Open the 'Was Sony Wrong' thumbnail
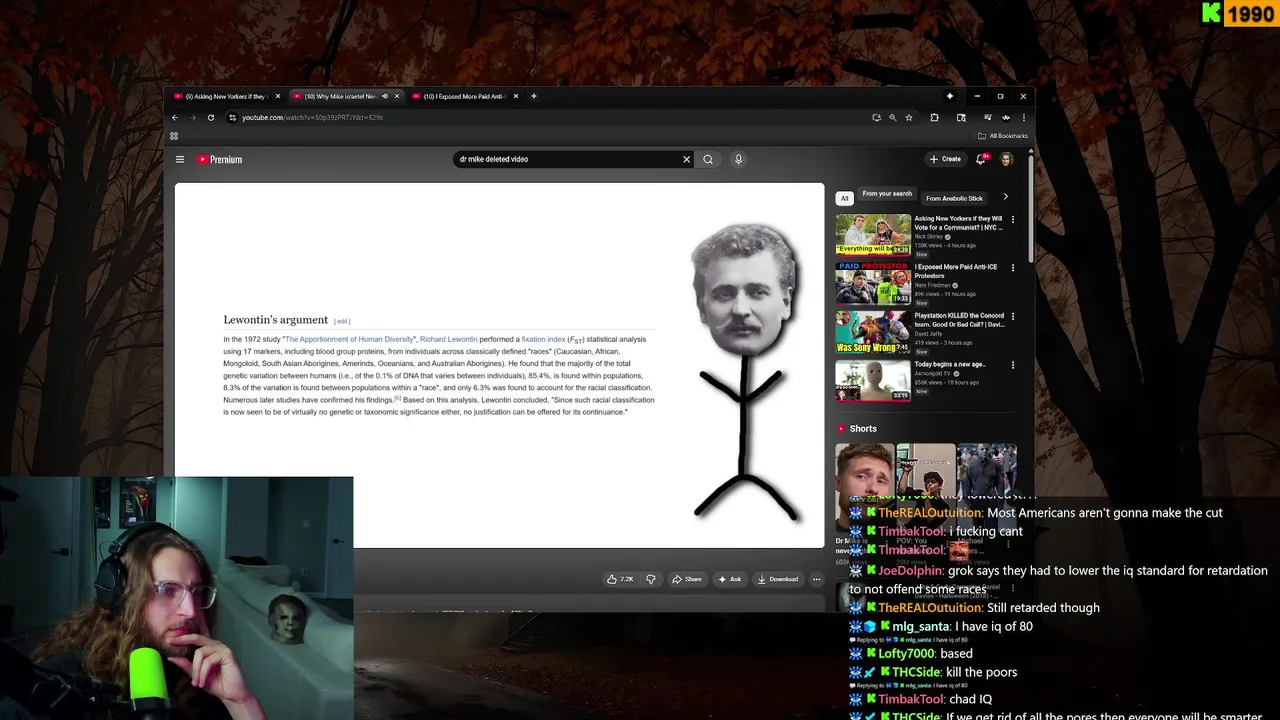Screen dimensions: 1280x720 (873, 332)
